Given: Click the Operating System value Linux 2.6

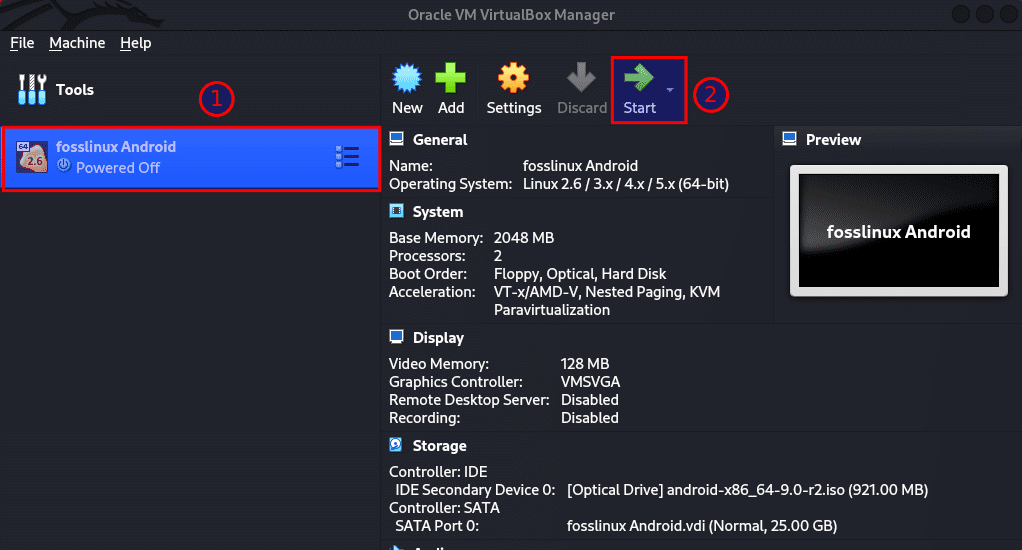Looking at the screenshot, I should 626,184.
